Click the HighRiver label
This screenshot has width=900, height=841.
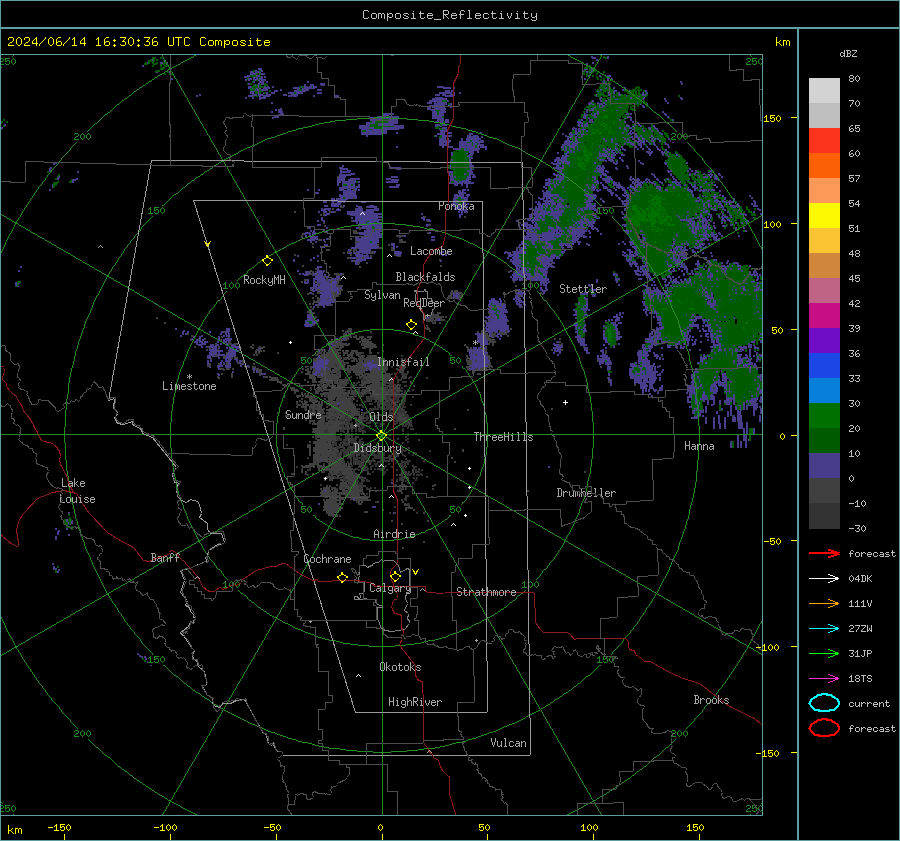tap(415, 702)
